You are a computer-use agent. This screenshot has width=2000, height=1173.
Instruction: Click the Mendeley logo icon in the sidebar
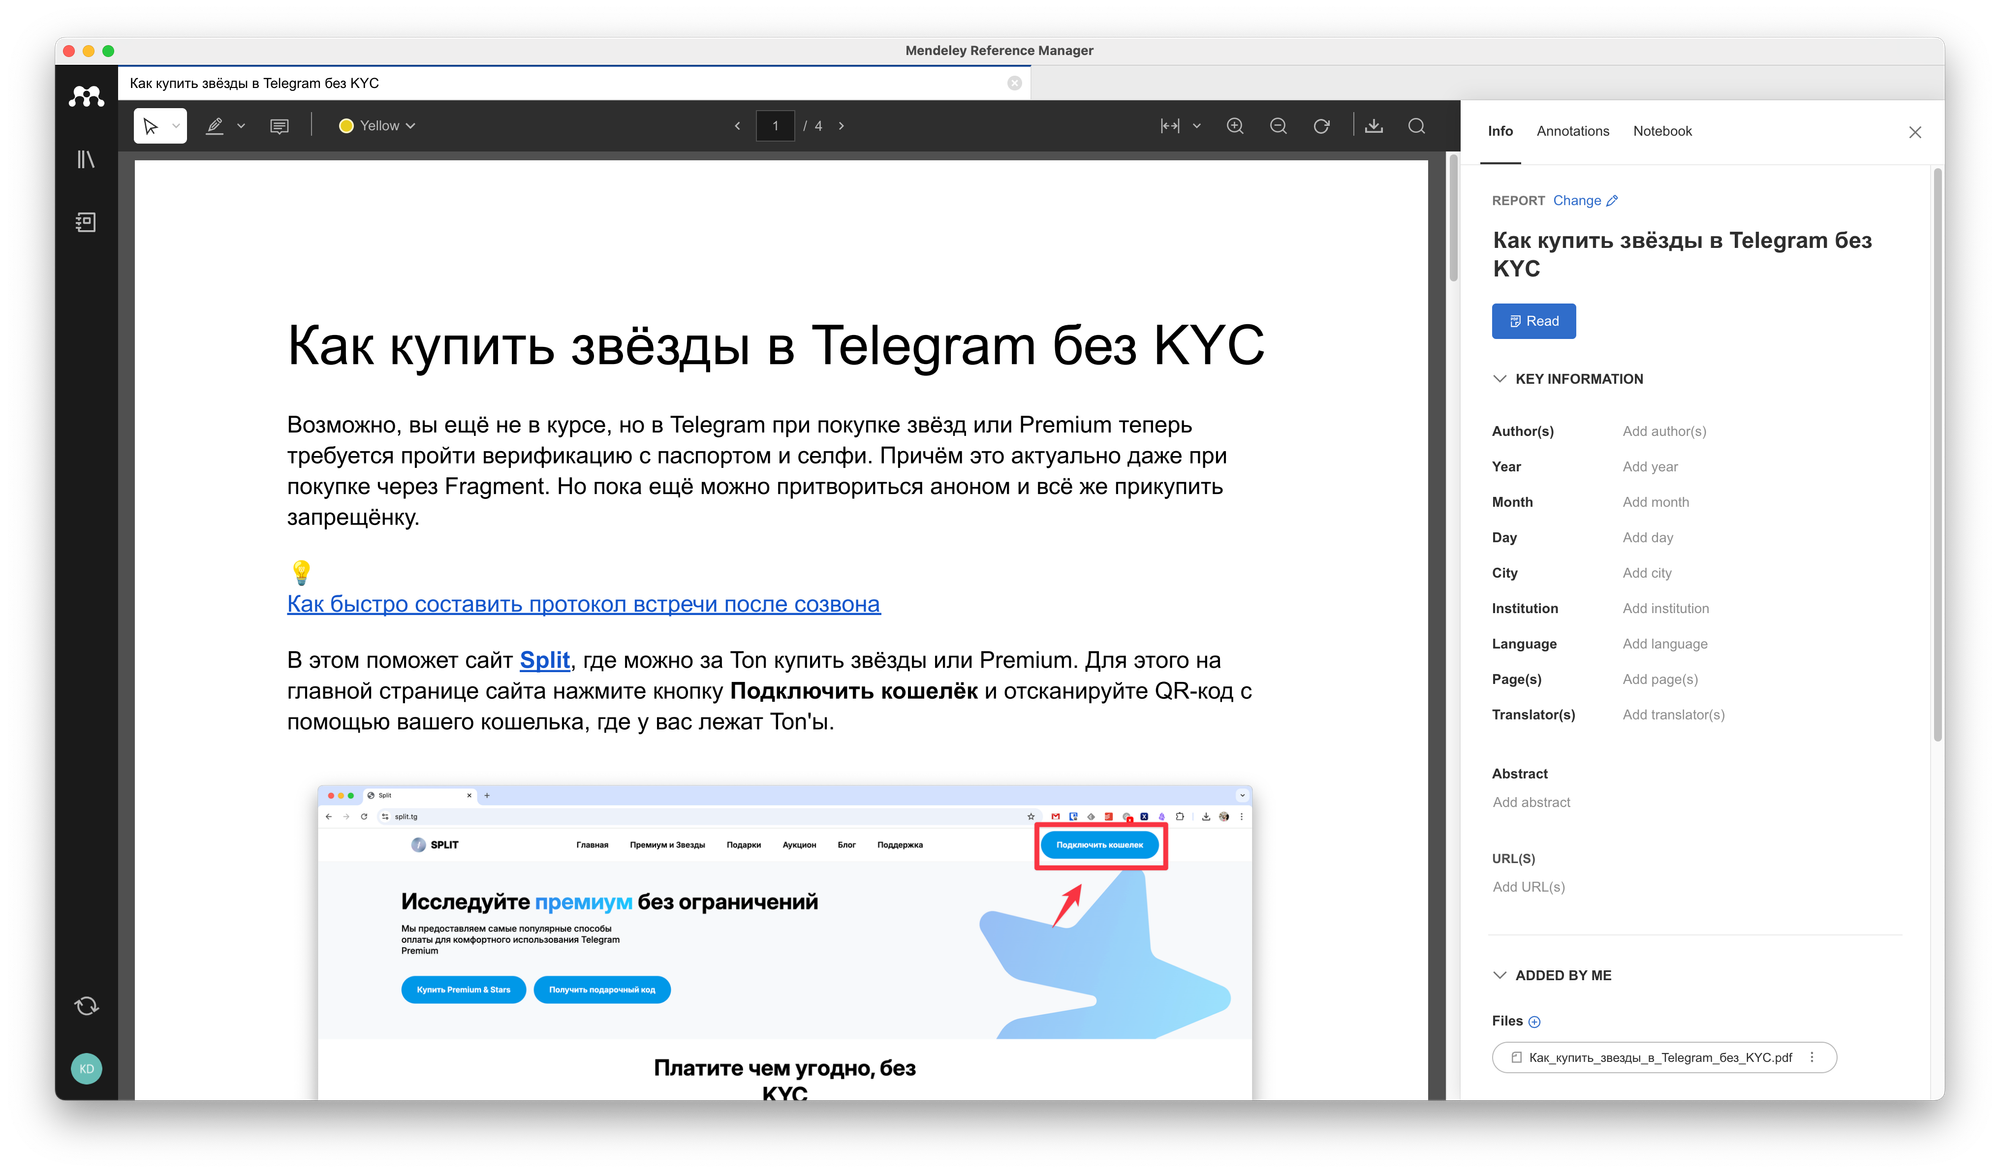point(86,96)
